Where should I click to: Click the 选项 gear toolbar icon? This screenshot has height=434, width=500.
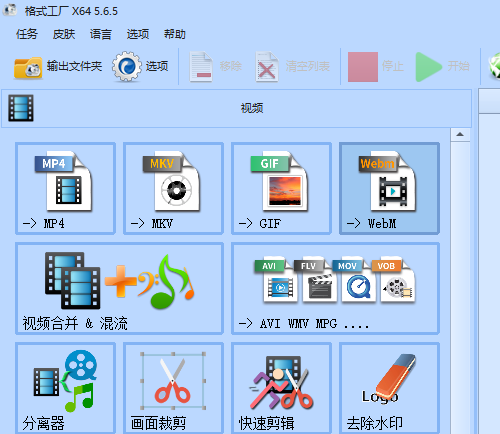point(126,66)
